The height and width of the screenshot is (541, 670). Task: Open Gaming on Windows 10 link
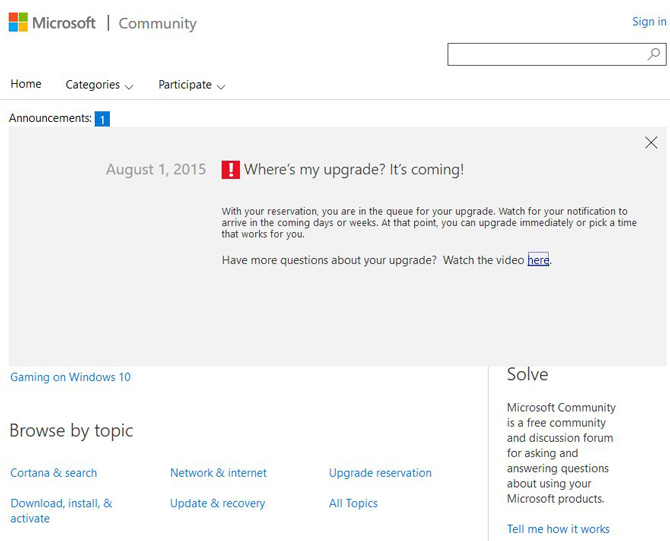(70, 377)
